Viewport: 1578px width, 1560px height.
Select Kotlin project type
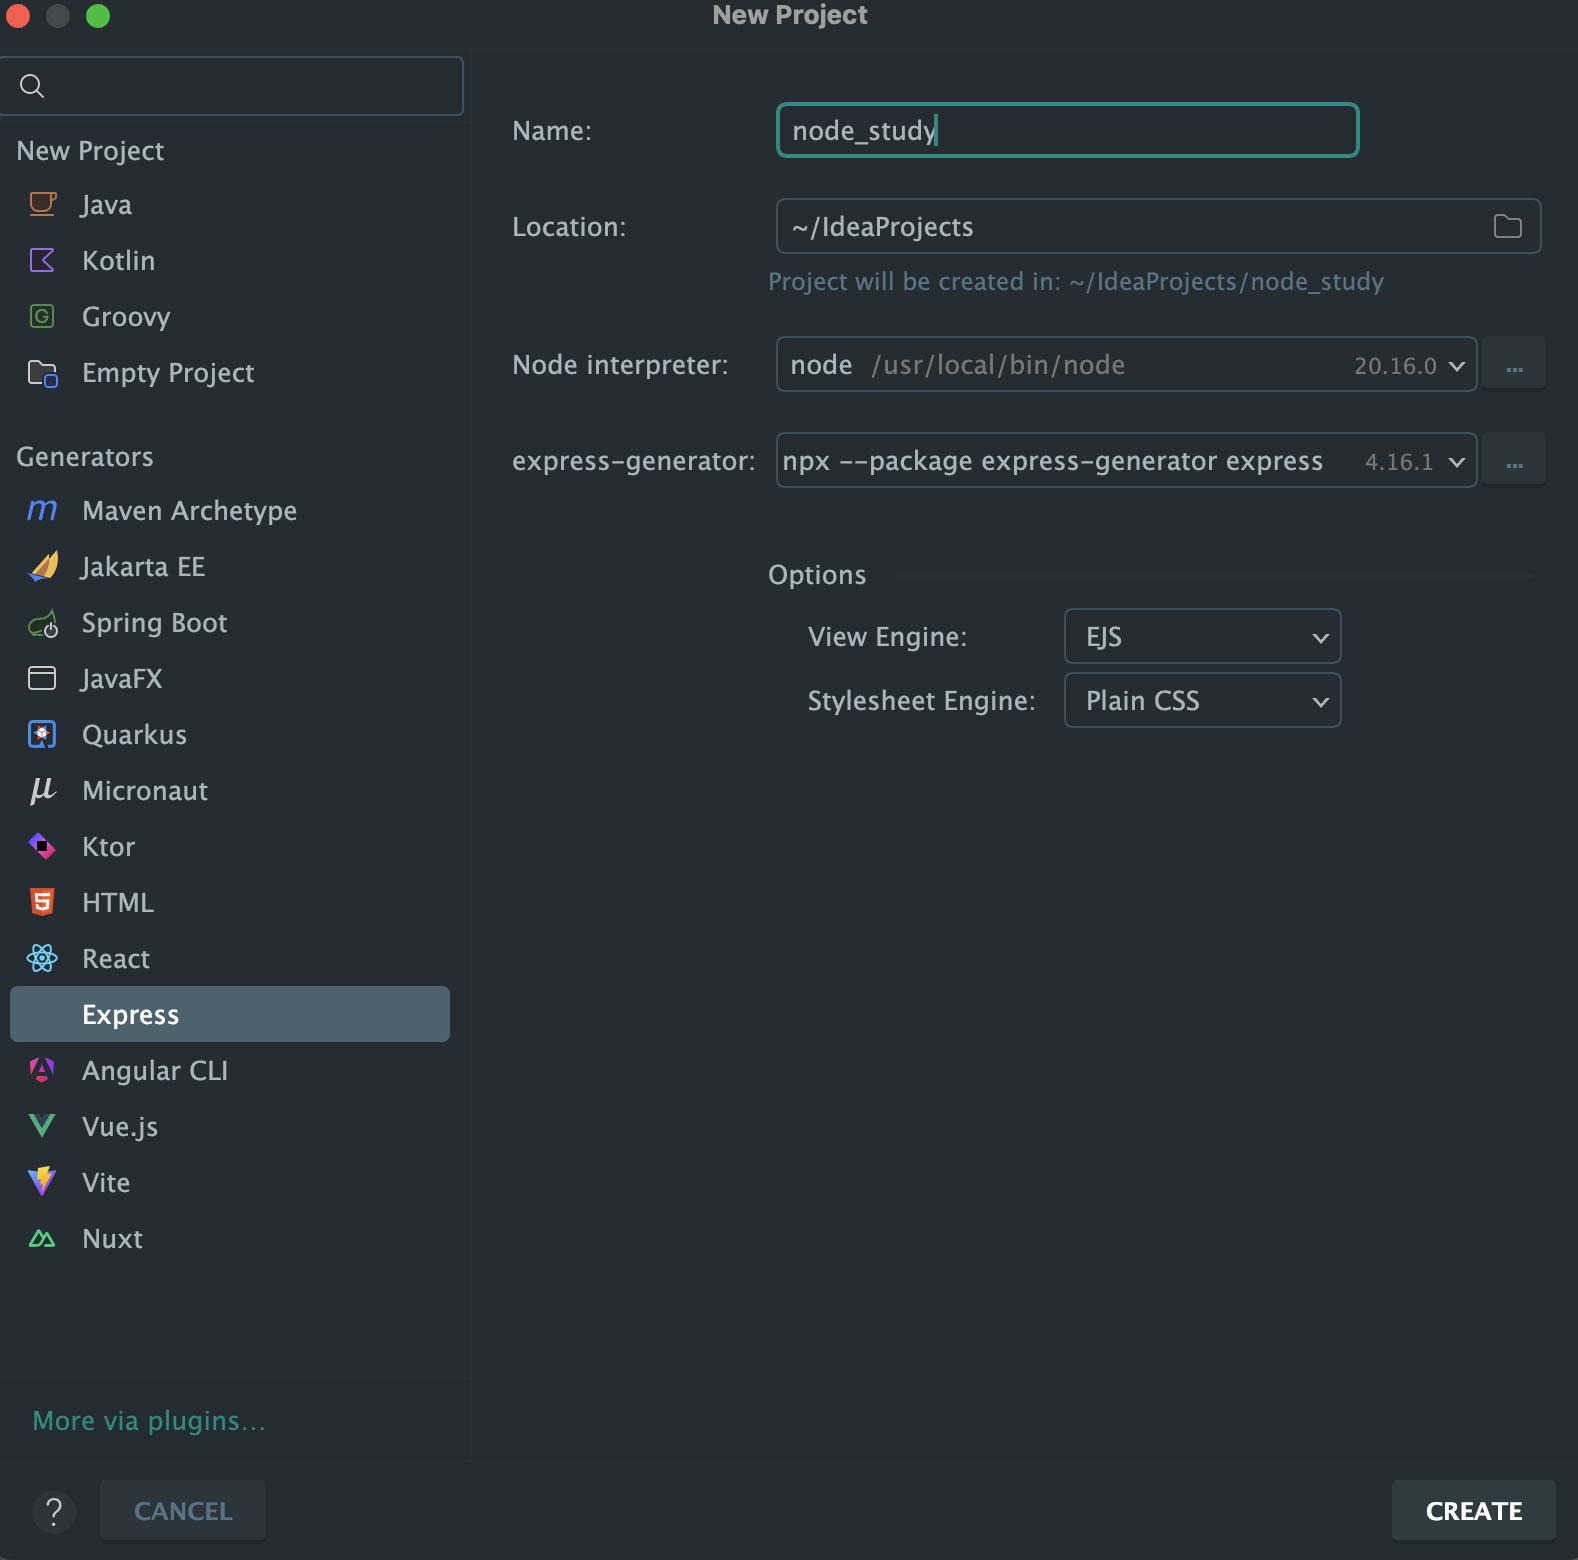click(x=230, y=260)
